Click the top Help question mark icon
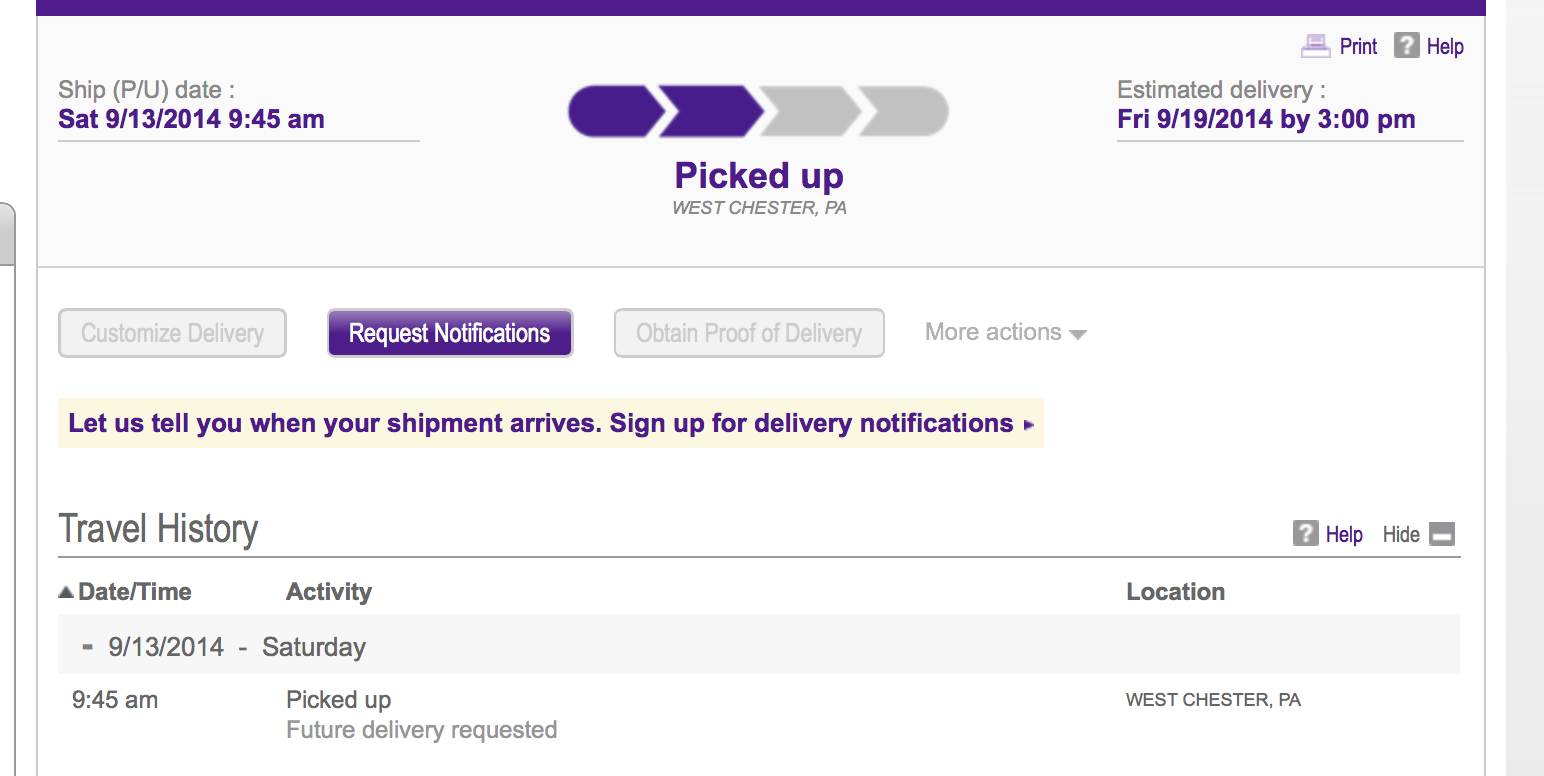 (x=1407, y=45)
